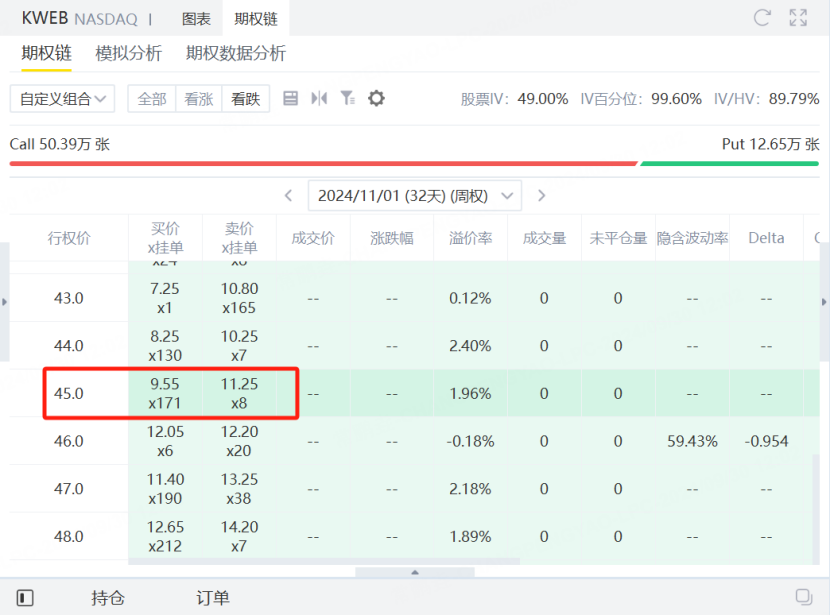This screenshot has height=616, width=830.
Task: Open the 2024/11/01 expiration date dropdown
Action: click(x=414, y=195)
